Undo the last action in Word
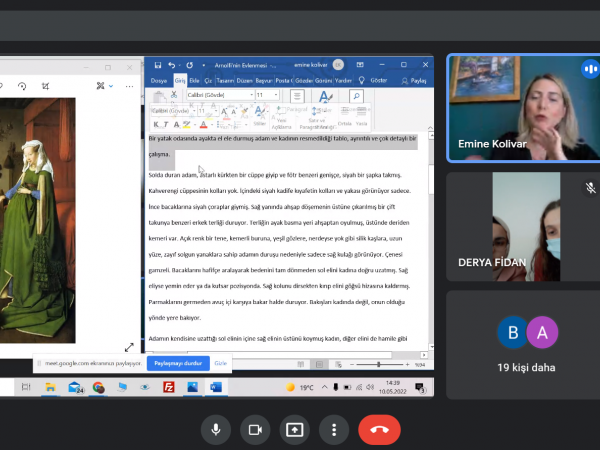600x450 pixels. (171, 65)
